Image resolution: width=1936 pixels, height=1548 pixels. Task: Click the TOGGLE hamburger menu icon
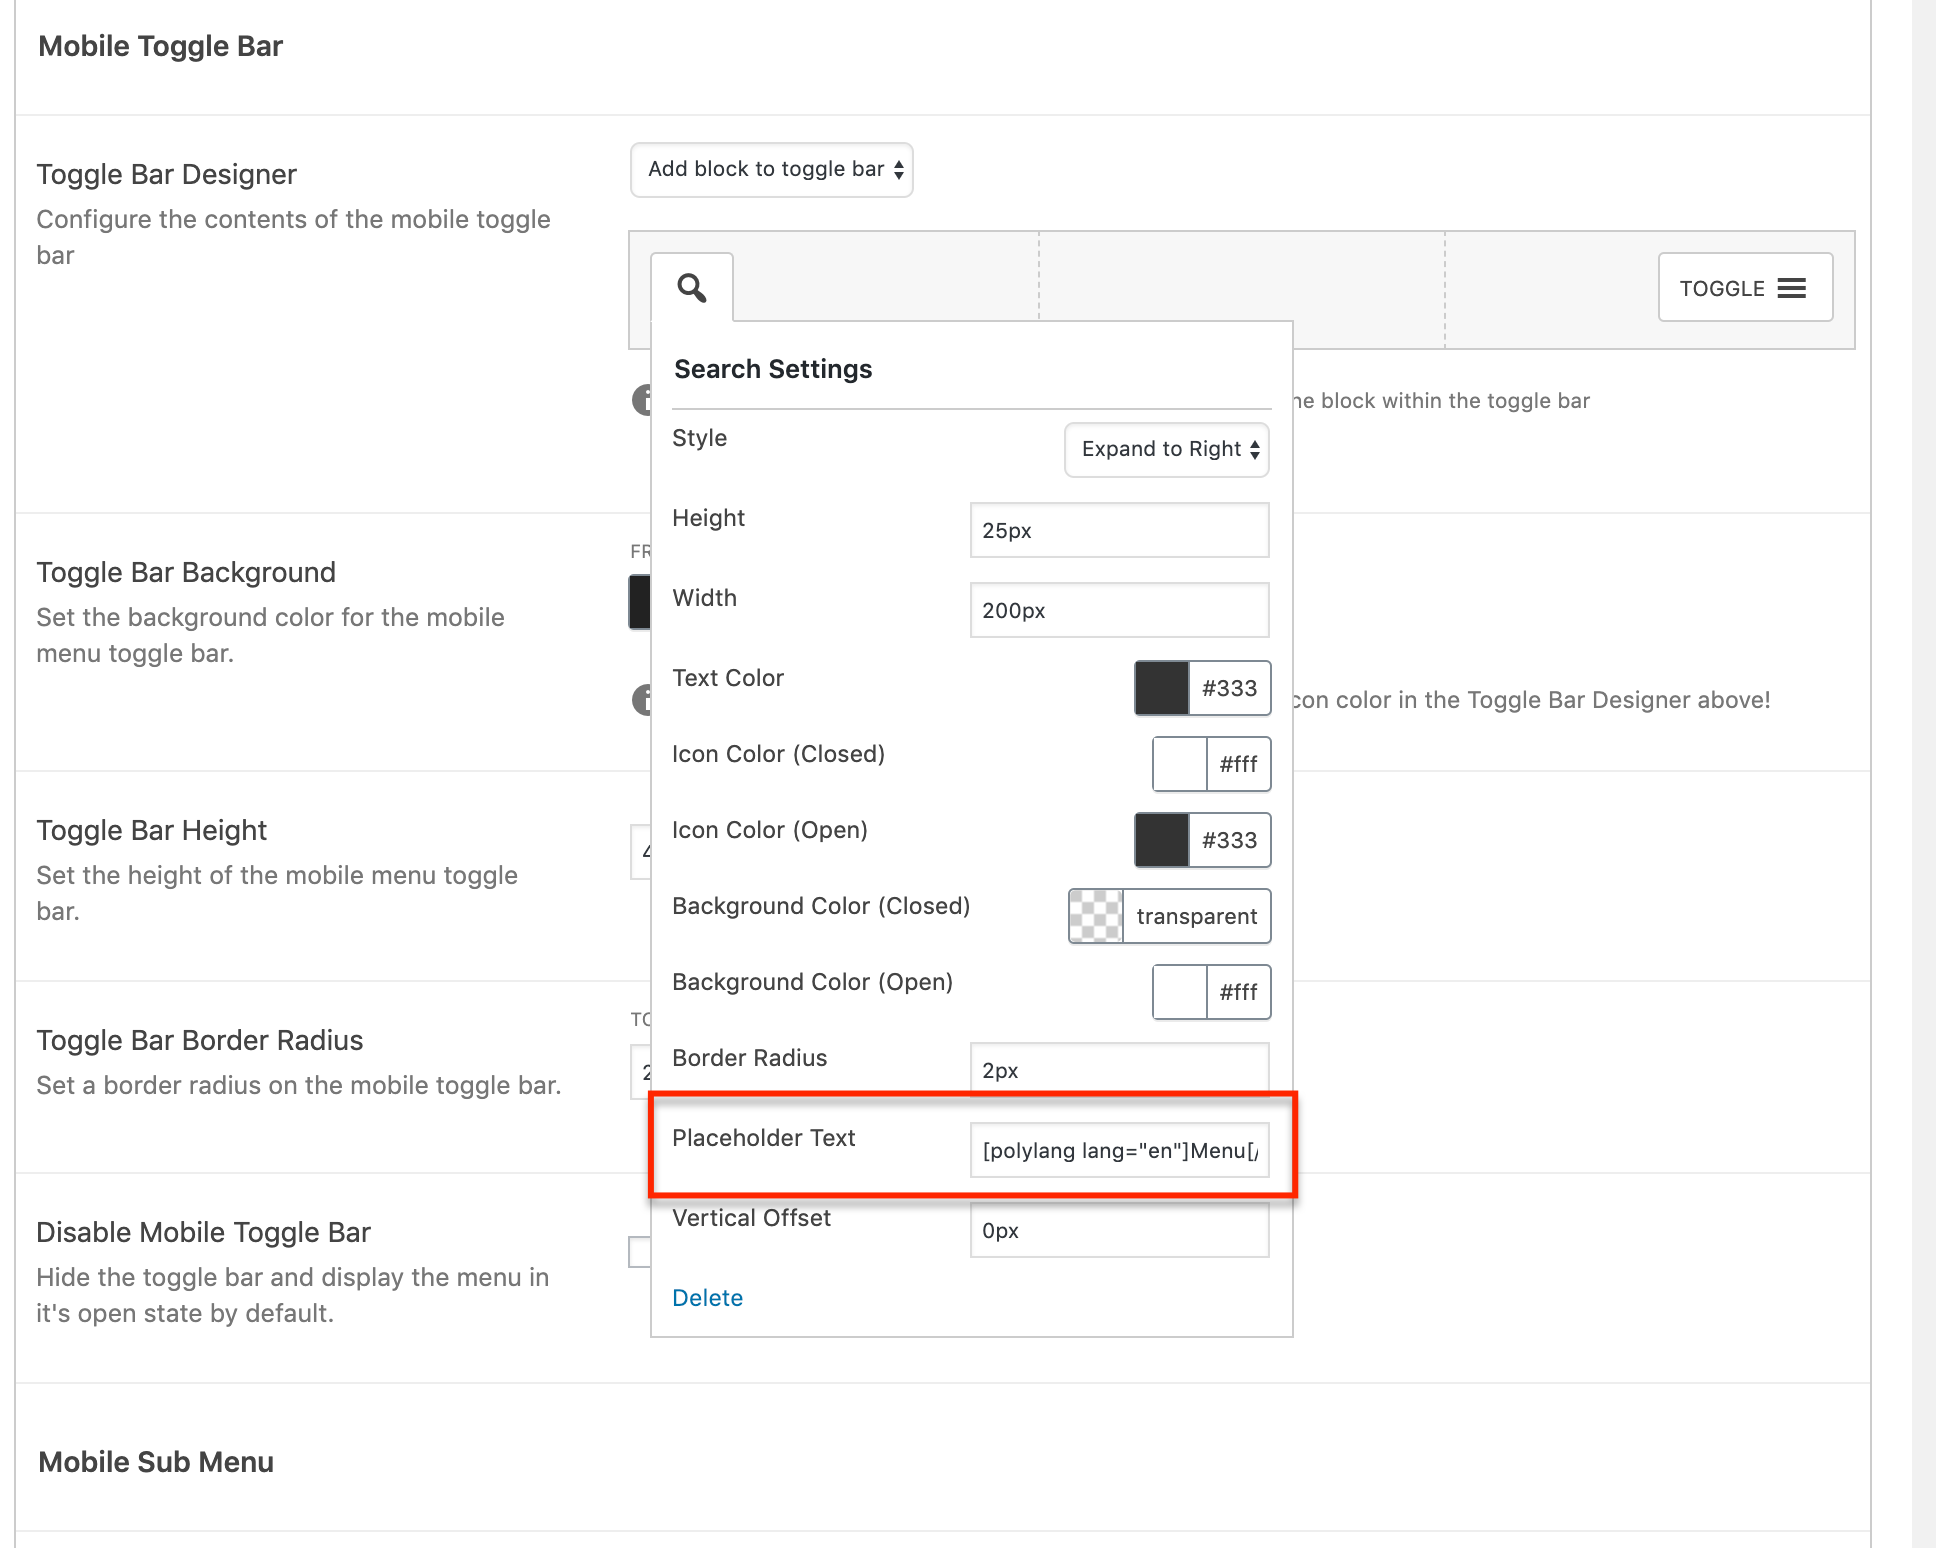(x=1792, y=288)
